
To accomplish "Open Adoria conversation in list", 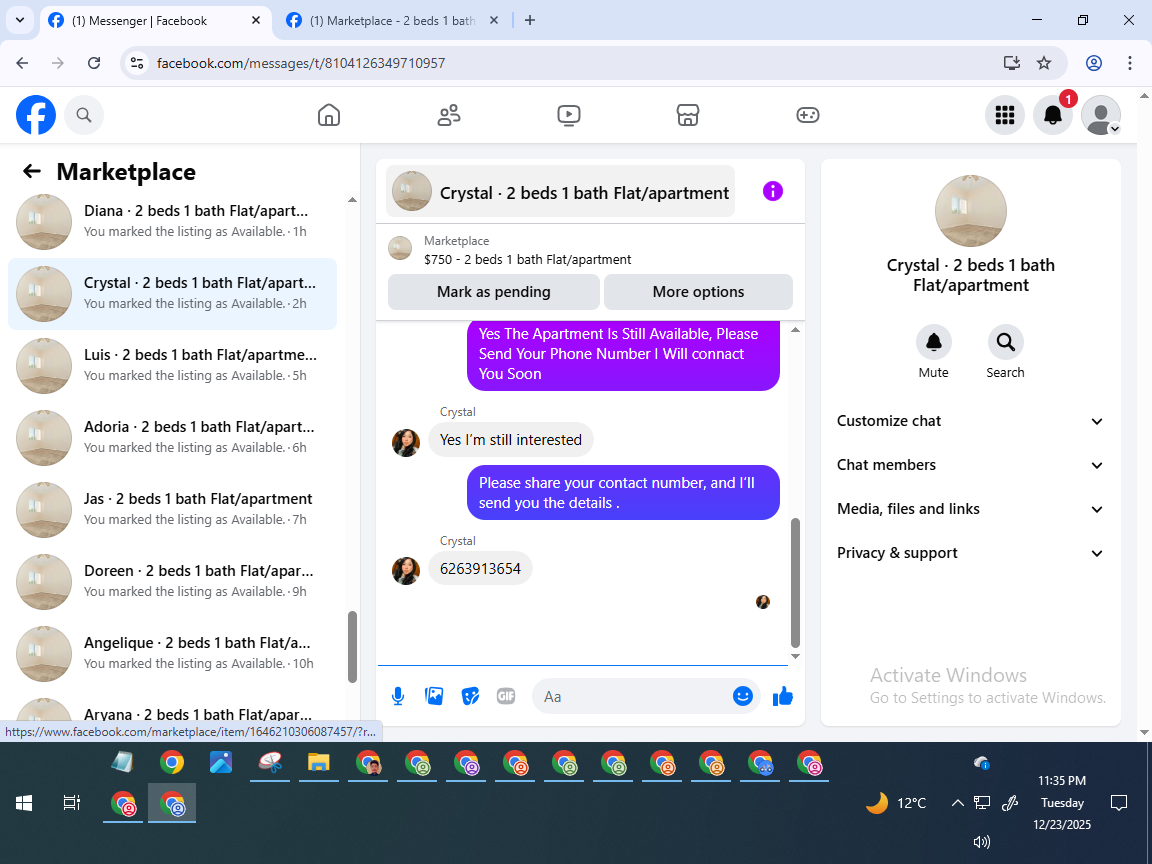I will [x=172, y=437].
